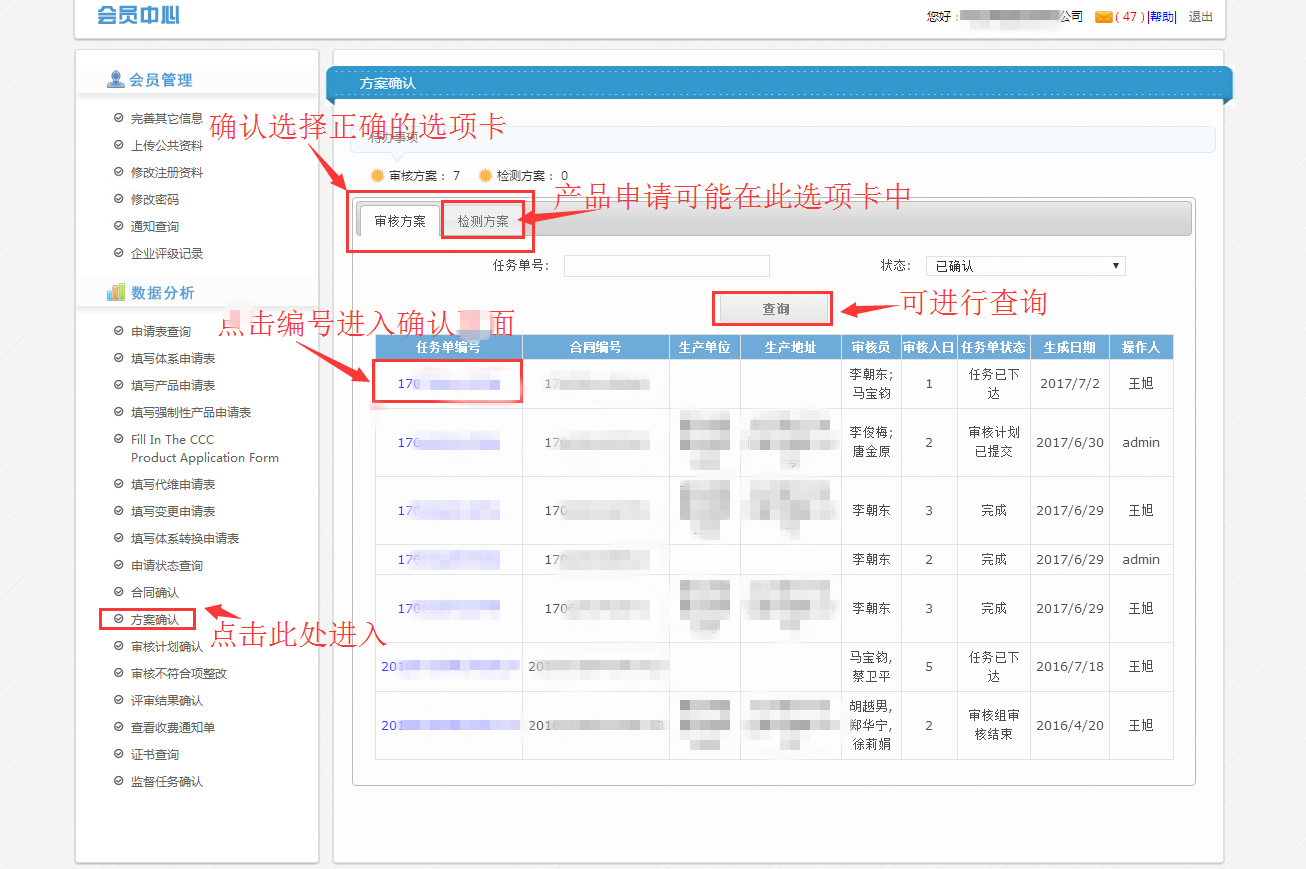
Task: Open 填写产品申请表 in the sidebar
Action: click(173, 385)
